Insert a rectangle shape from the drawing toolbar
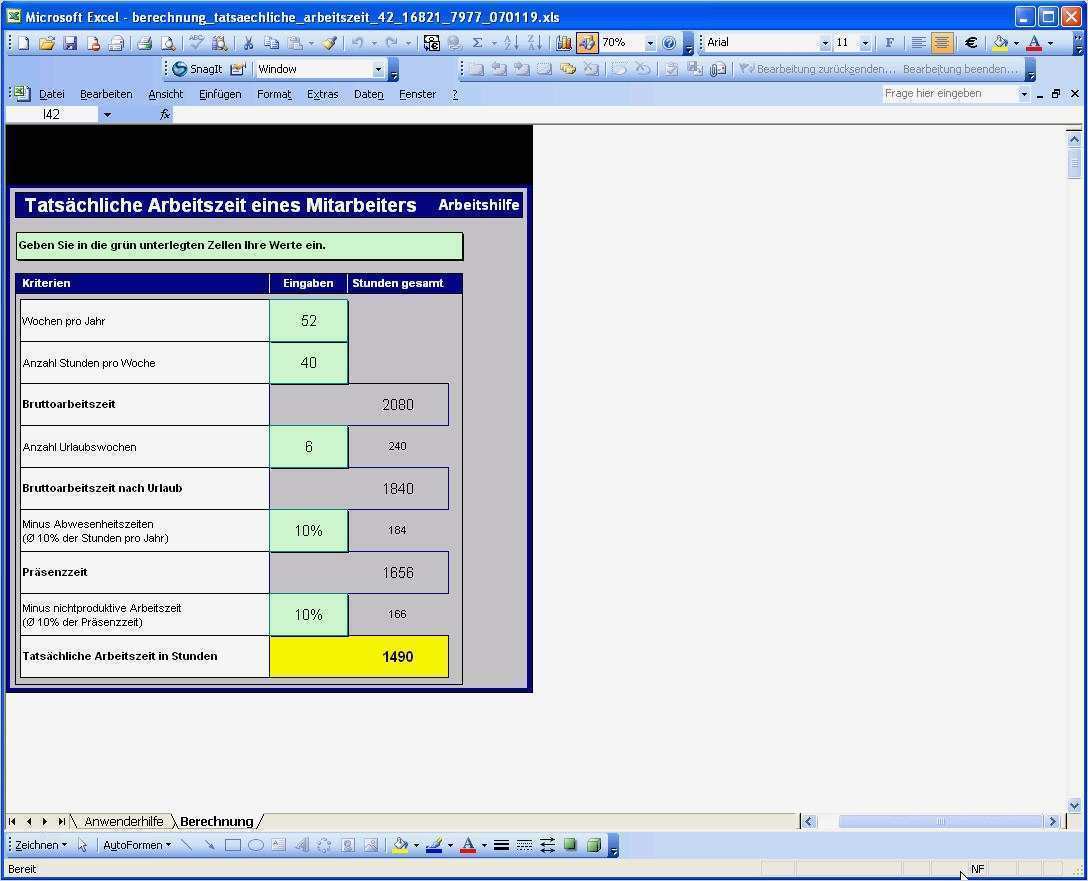 [x=232, y=845]
